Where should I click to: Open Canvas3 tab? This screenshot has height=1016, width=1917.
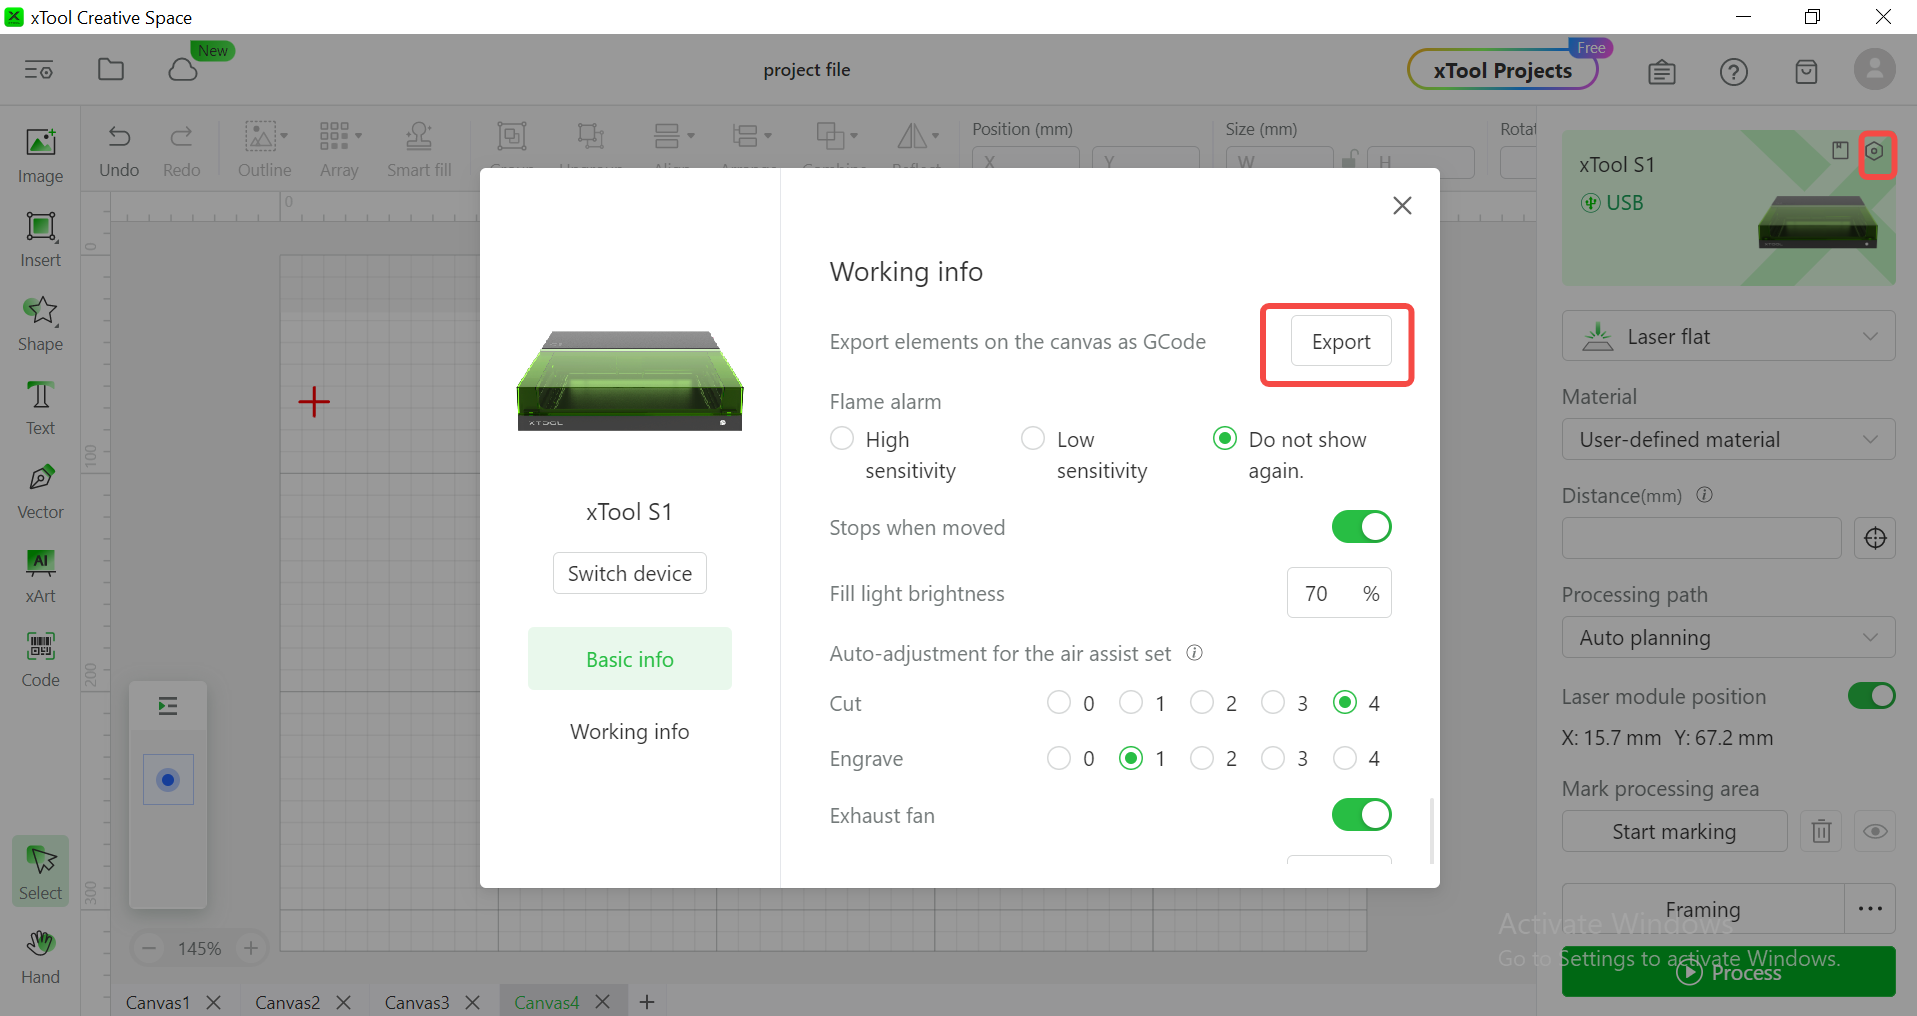pyautogui.click(x=417, y=1002)
